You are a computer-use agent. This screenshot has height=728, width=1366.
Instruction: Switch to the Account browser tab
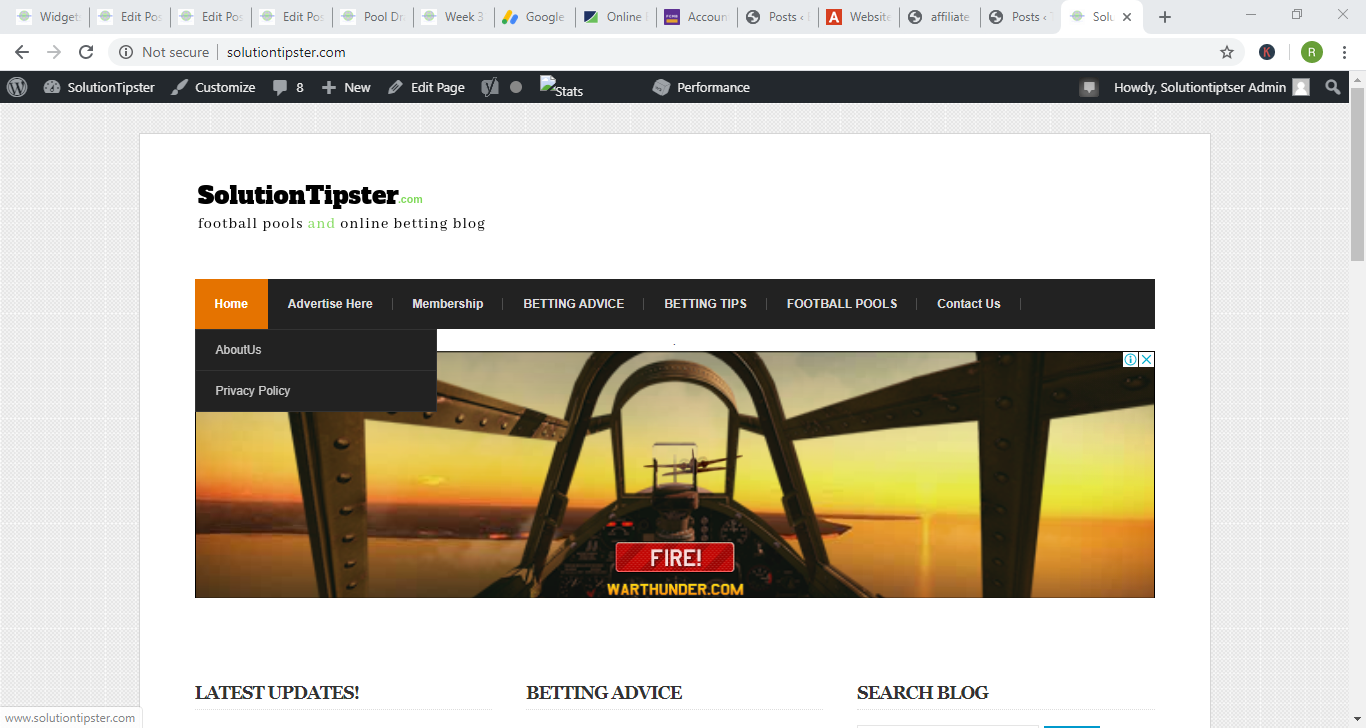click(695, 17)
